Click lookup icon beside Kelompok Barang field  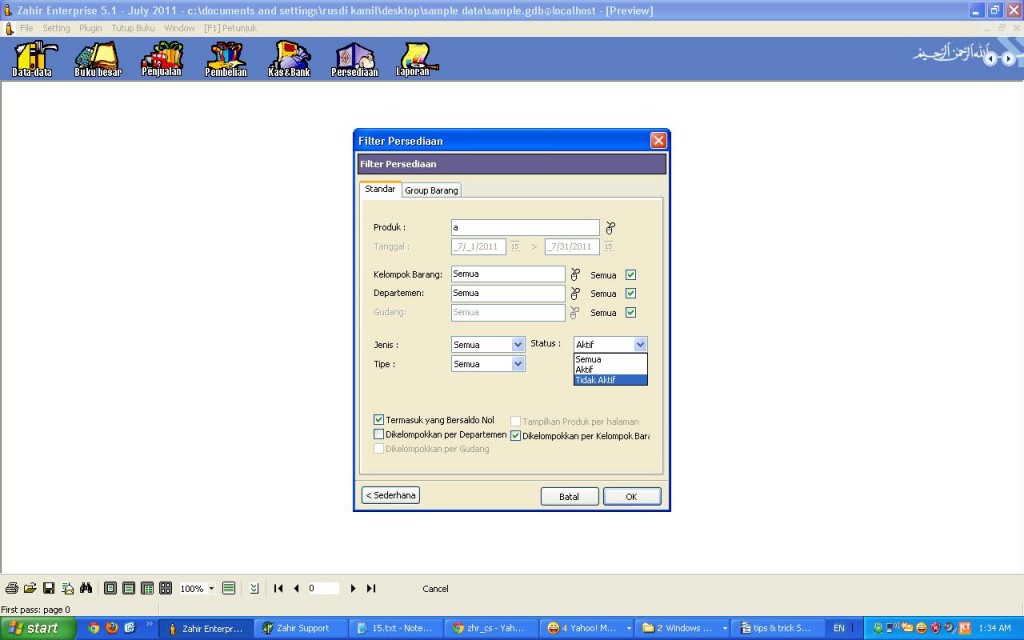(x=575, y=274)
